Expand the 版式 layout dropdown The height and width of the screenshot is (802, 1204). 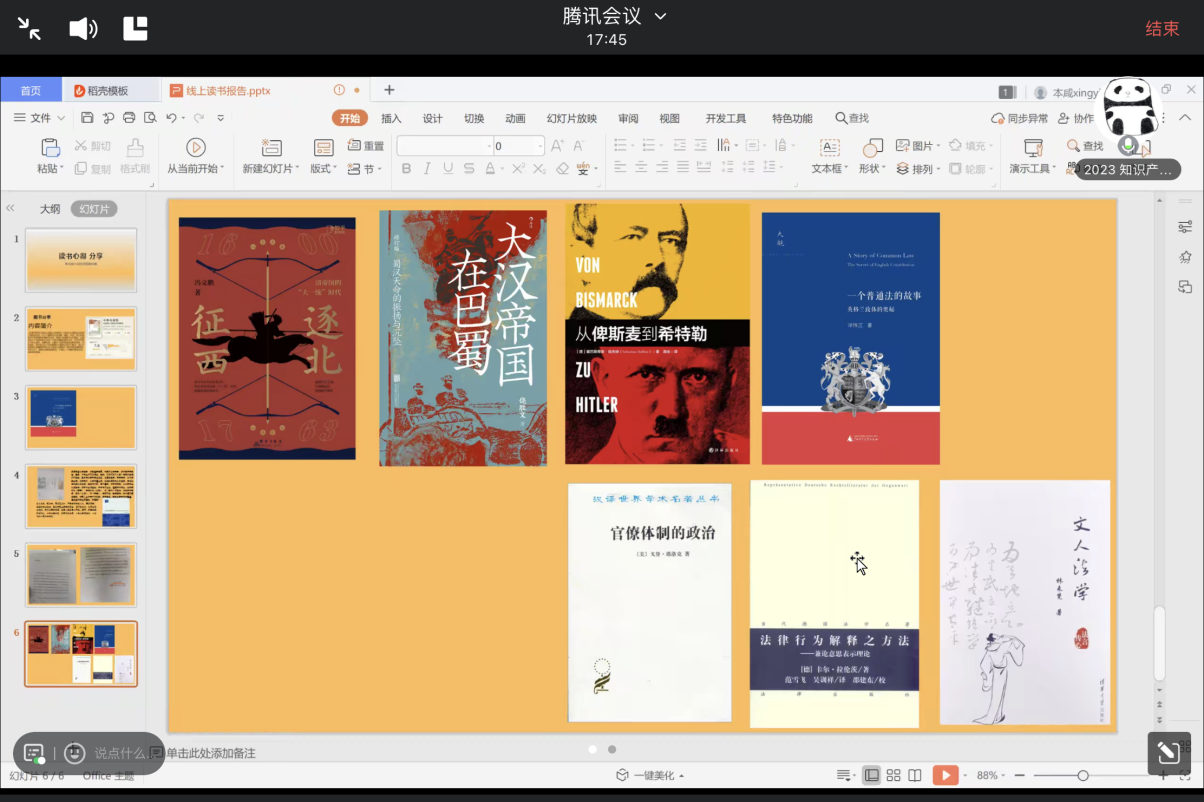coord(323,169)
